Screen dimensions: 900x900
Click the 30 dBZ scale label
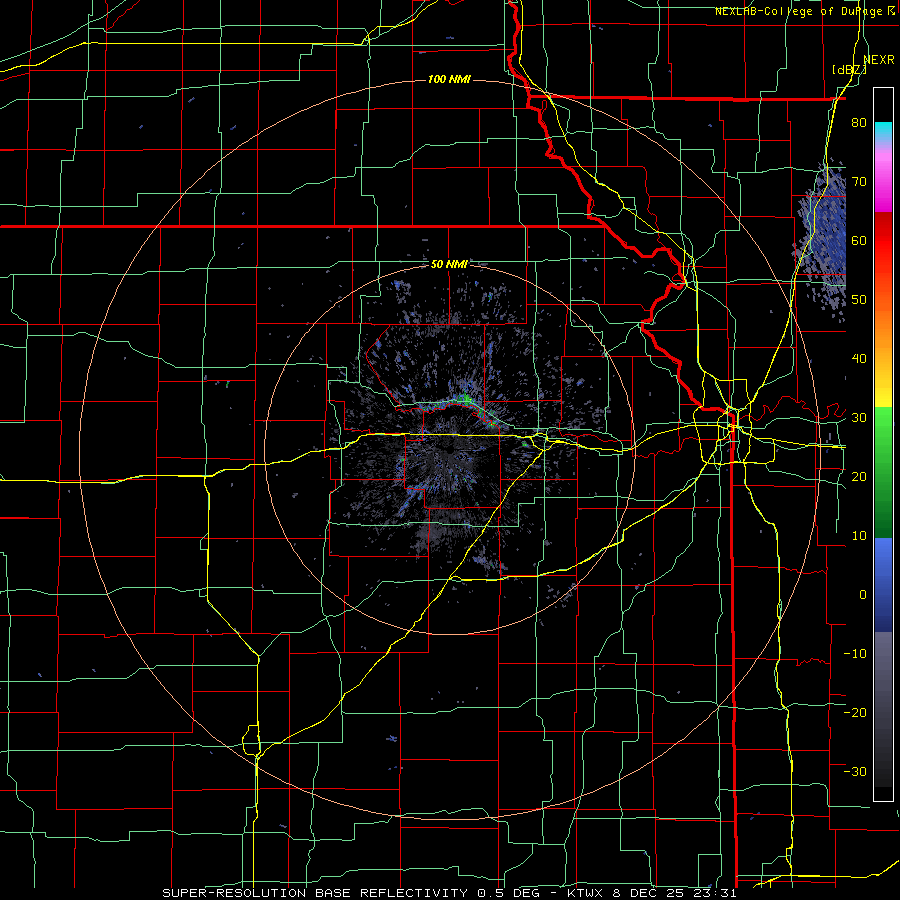[859, 418]
